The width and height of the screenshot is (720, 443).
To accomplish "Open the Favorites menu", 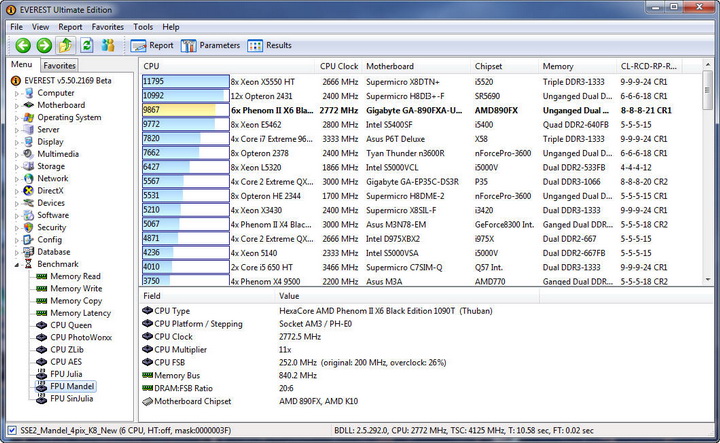I will point(107,27).
